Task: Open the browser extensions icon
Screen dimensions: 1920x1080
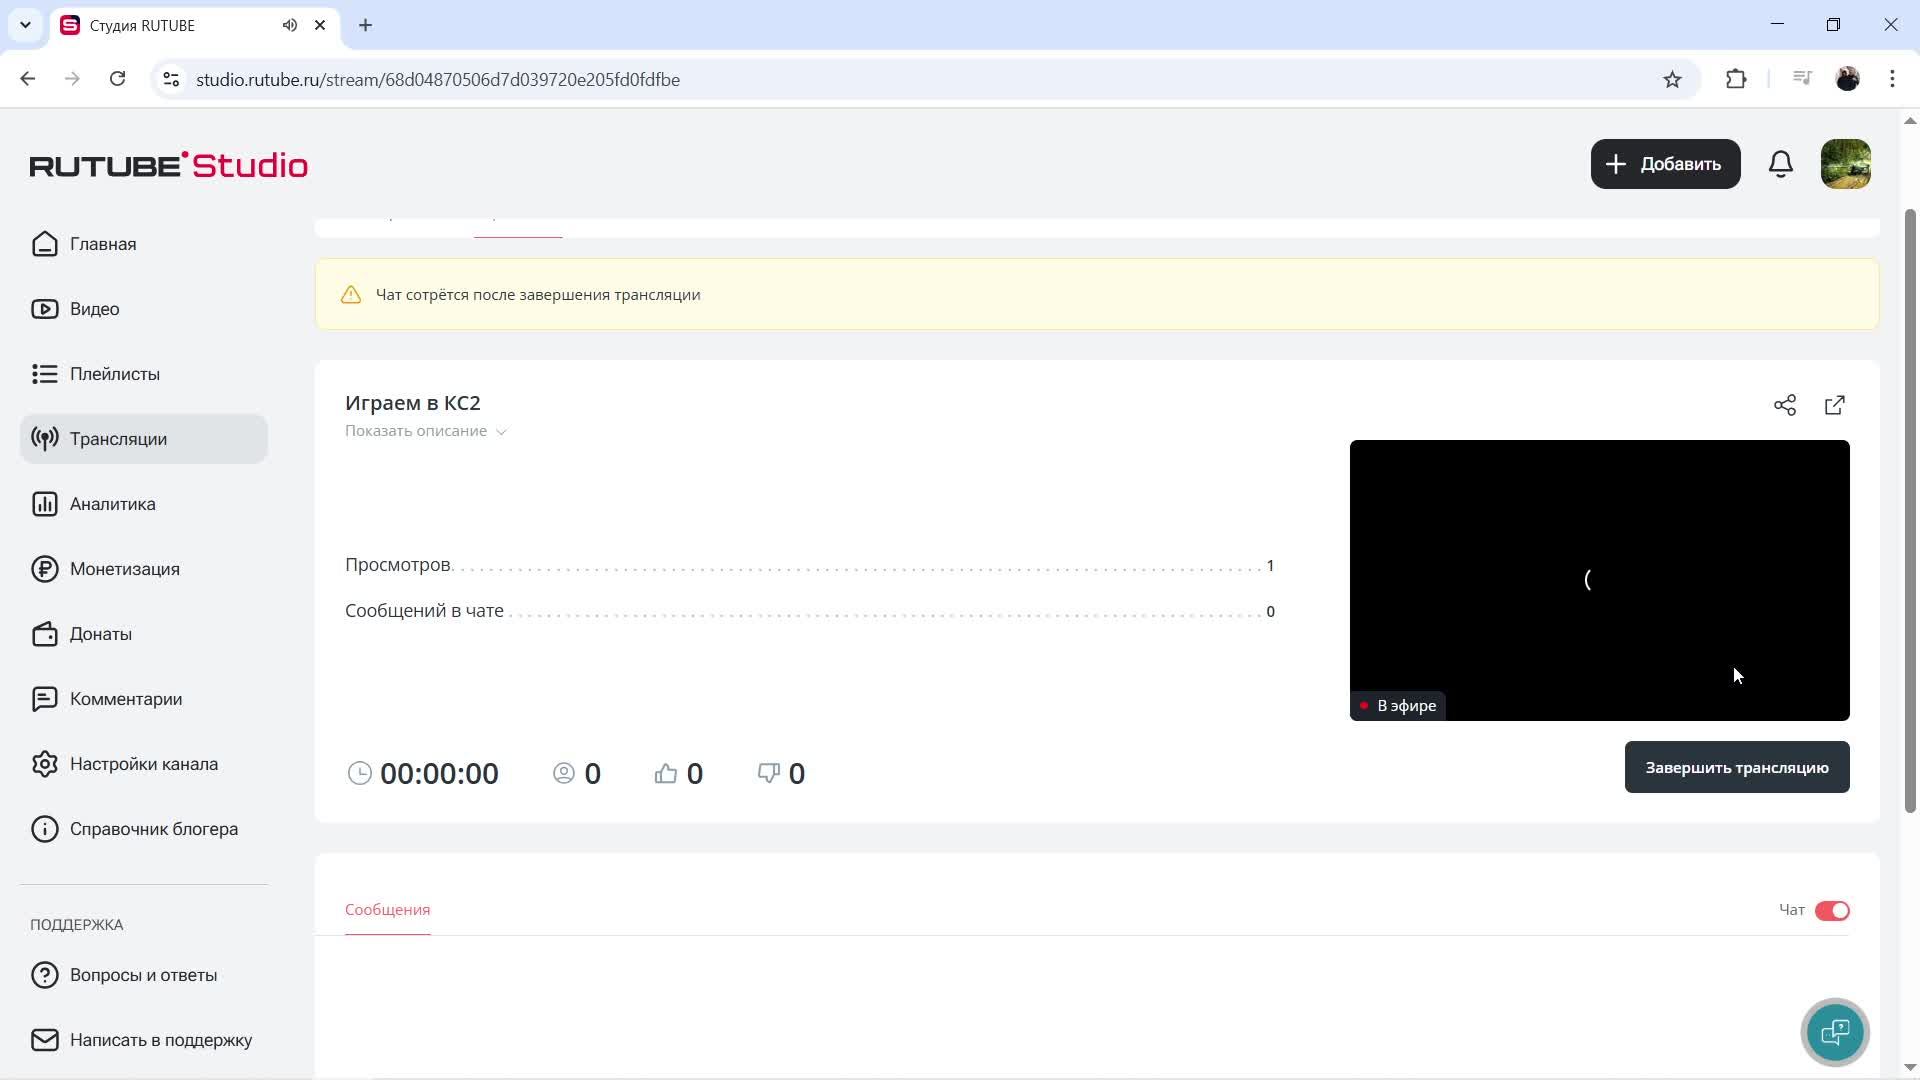Action: click(1736, 80)
